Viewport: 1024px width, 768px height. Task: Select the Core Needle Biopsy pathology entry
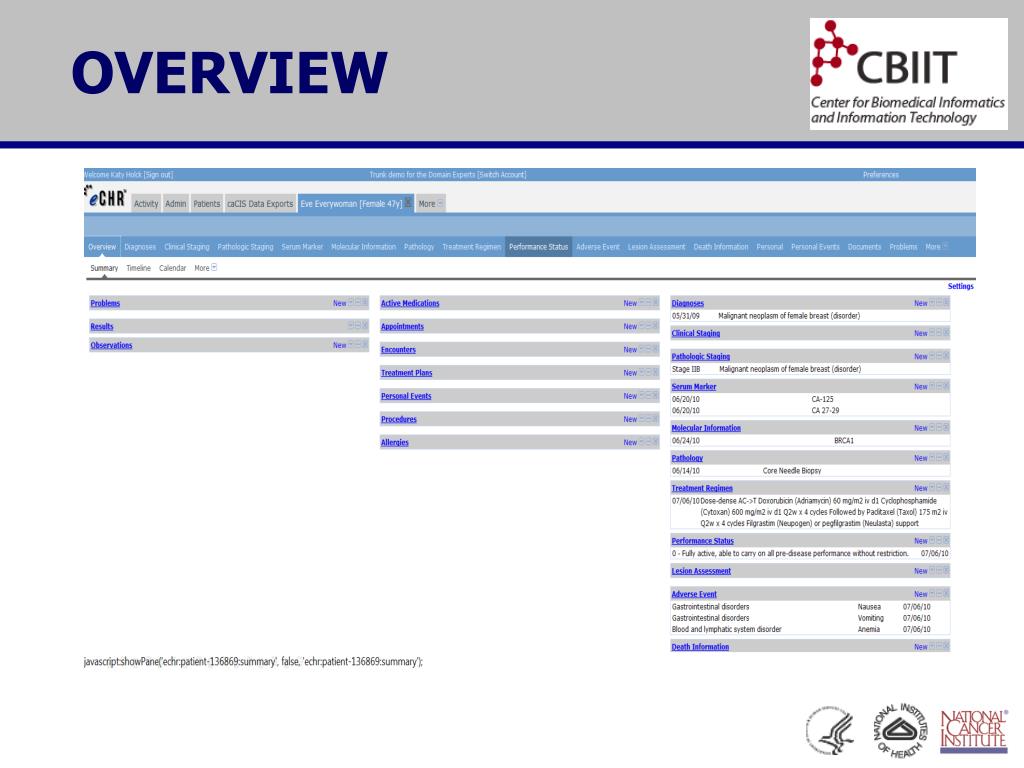[810, 470]
